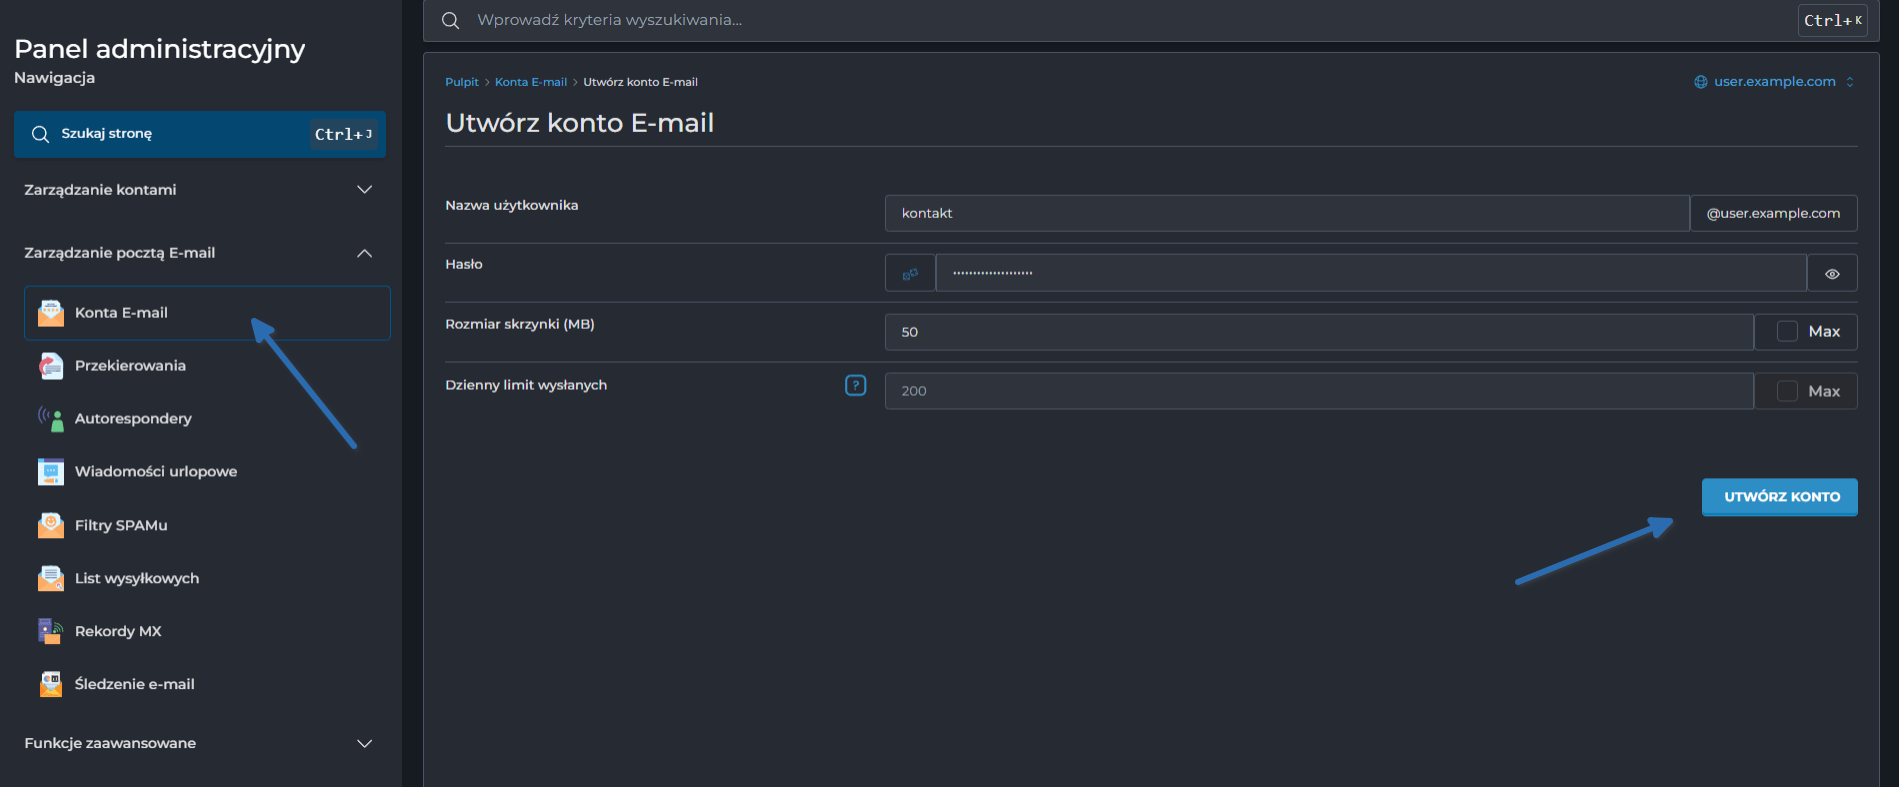Click the Wiadomości urlopowe icon
The image size is (1899, 787).
tap(50, 472)
